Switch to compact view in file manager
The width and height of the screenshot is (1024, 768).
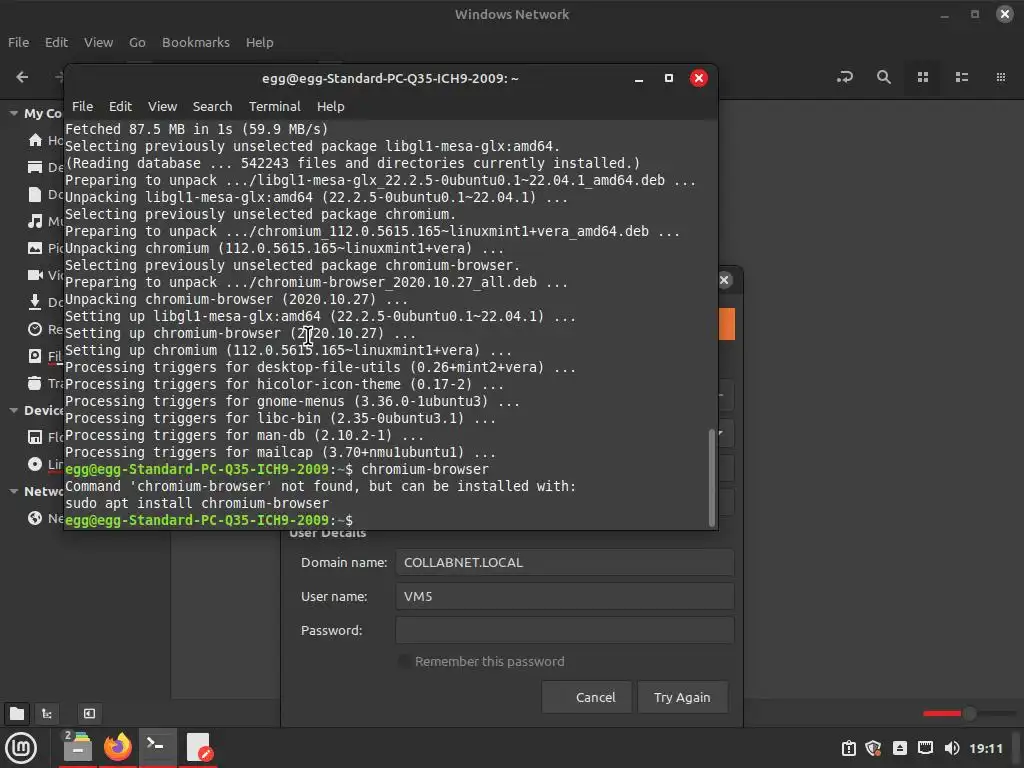tap(1000, 77)
